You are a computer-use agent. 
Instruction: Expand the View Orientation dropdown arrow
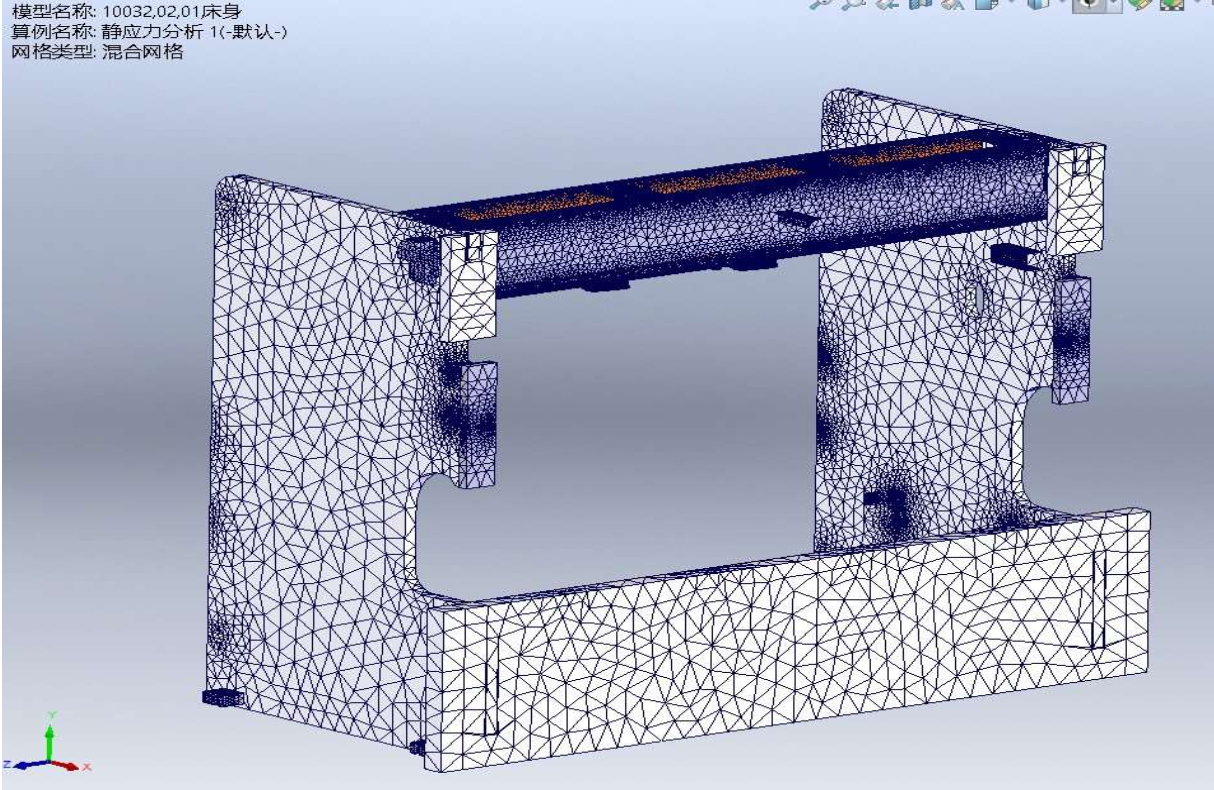pyautogui.click(x=1012, y=4)
